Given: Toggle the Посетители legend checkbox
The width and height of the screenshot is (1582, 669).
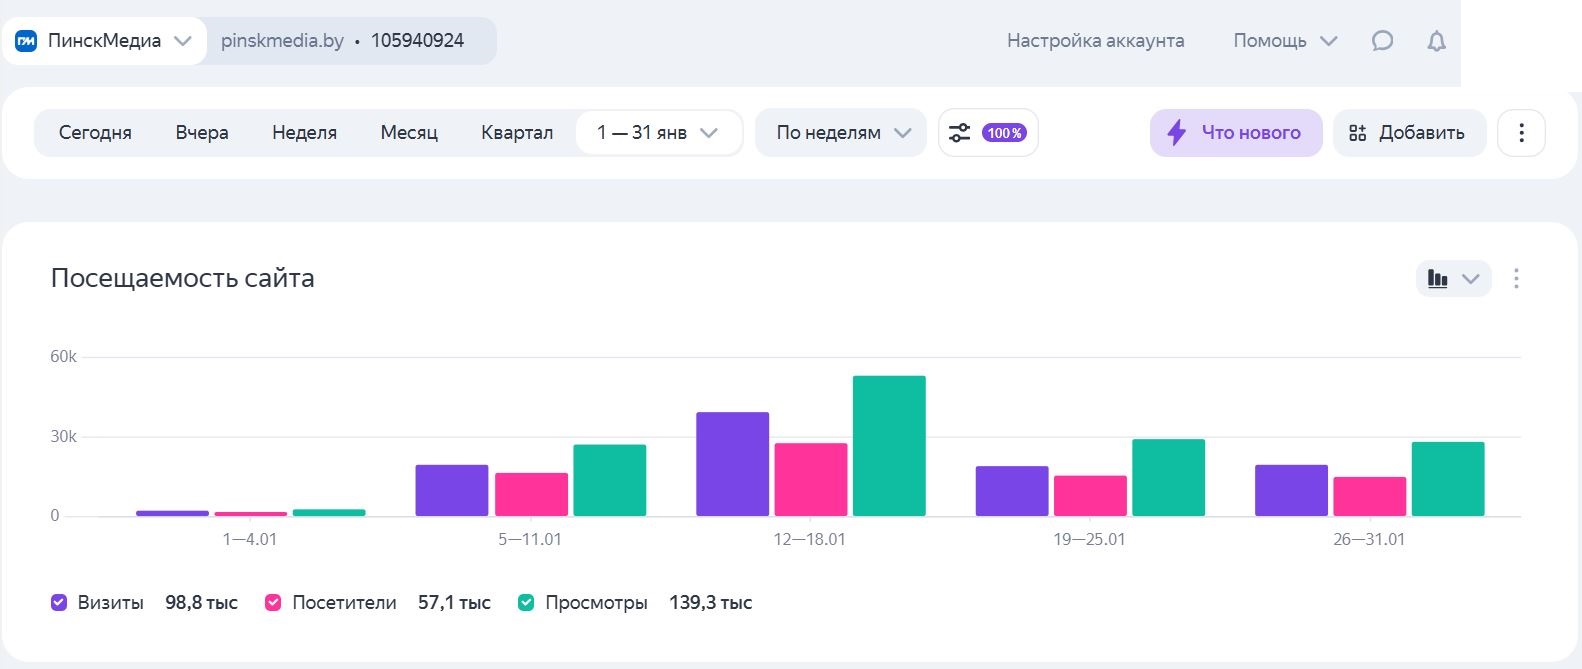Looking at the screenshot, I should [x=273, y=602].
